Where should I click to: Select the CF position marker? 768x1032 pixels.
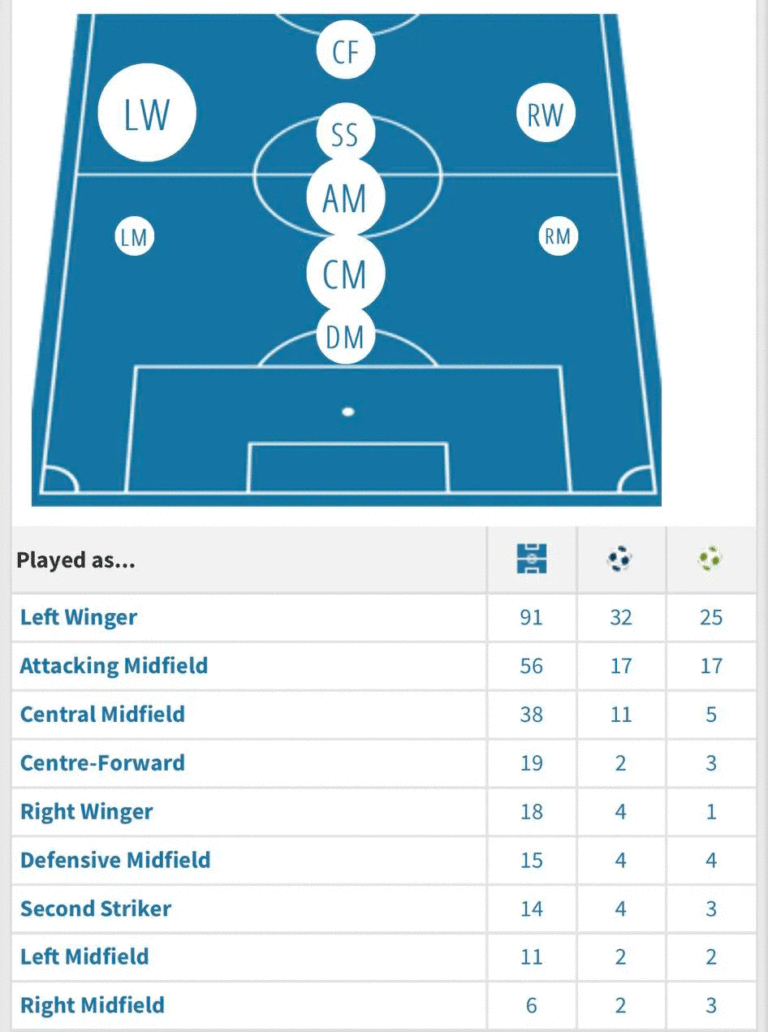(x=345, y=52)
